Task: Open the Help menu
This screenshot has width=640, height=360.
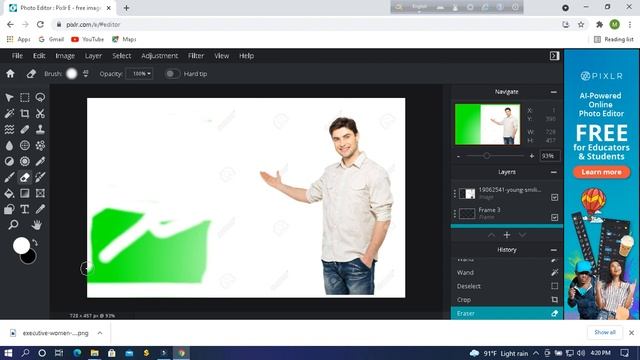Action: point(247,56)
